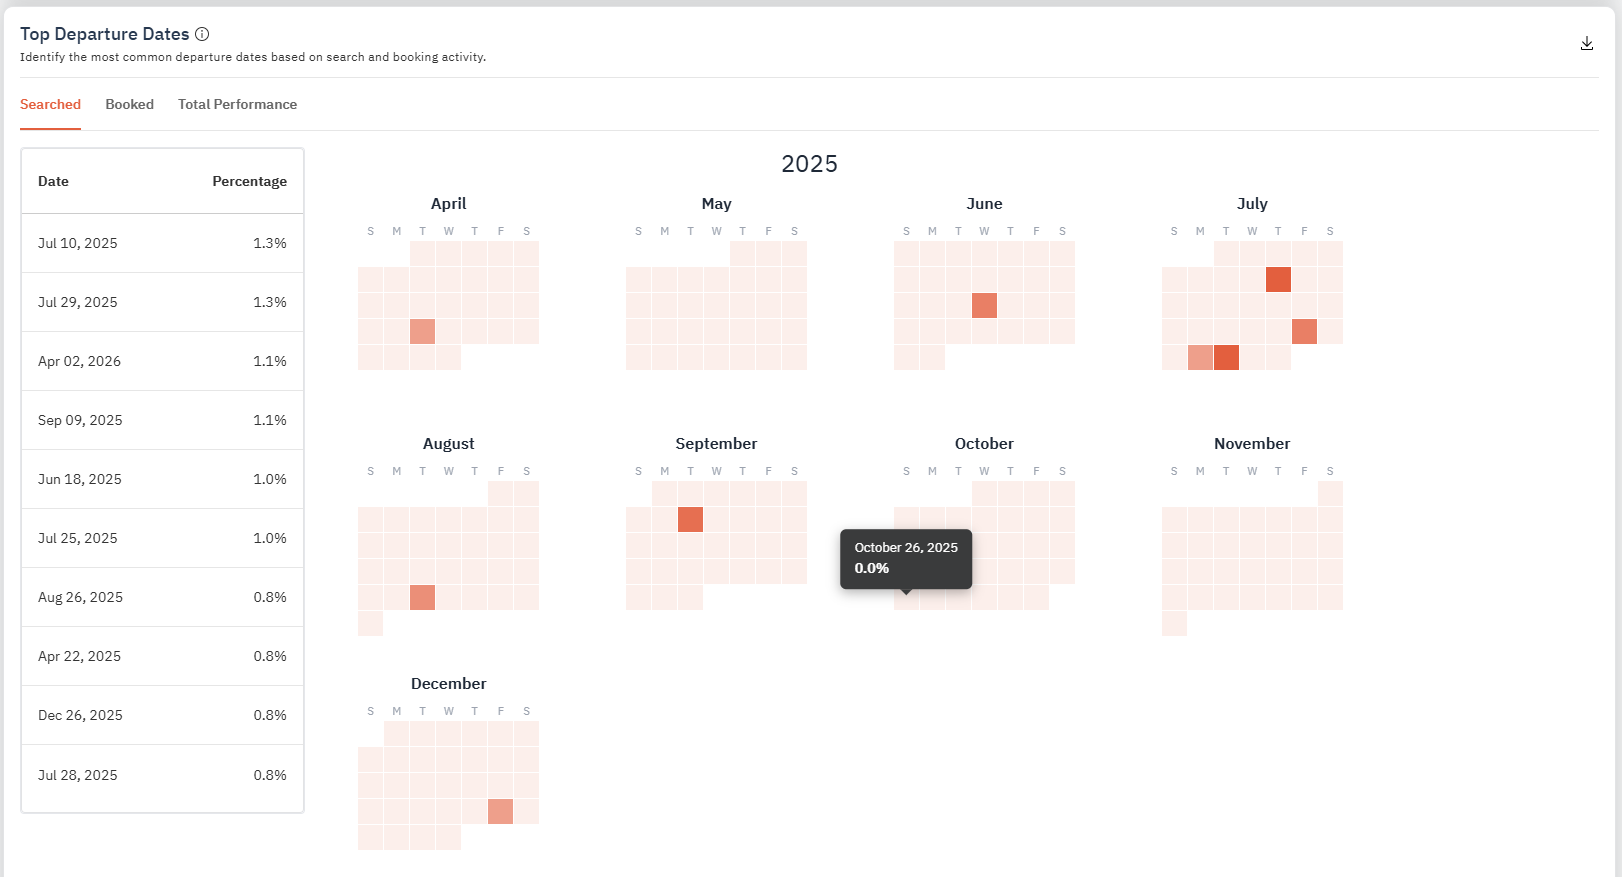Image resolution: width=1622 pixels, height=877 pixels.
Task: Select the highlighted June 18 calendar cell
Action: coord(984,305)
